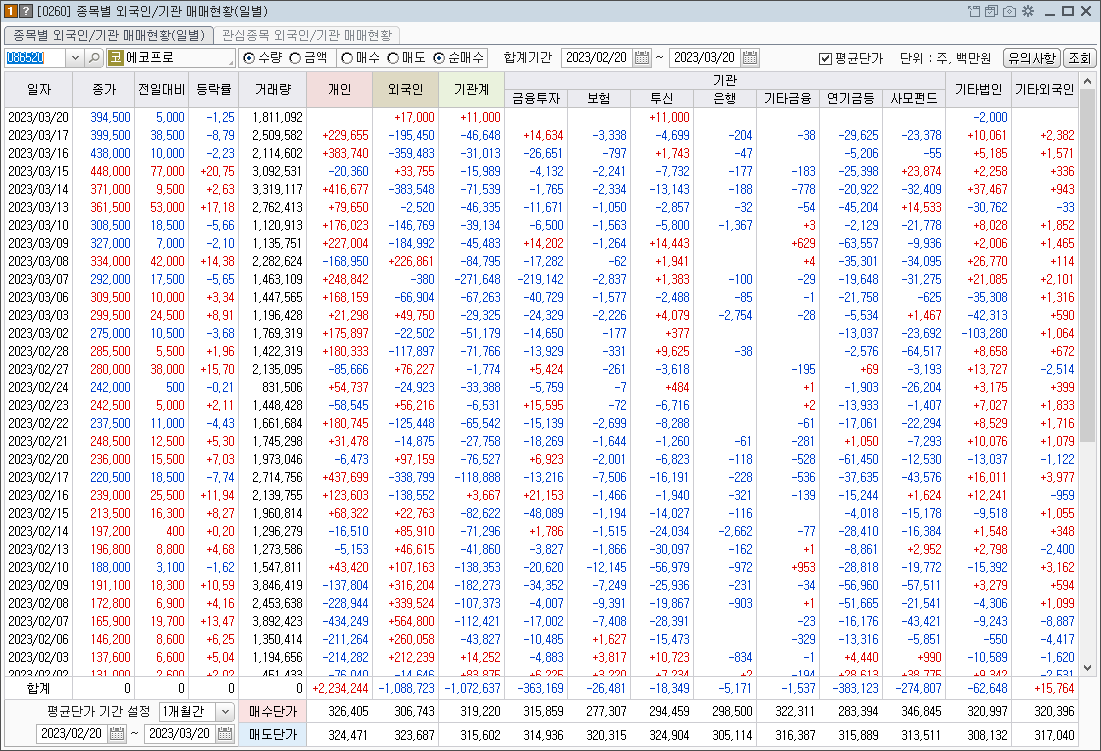
Task: Click the 기관계 column header
Action: pos(471,89)
